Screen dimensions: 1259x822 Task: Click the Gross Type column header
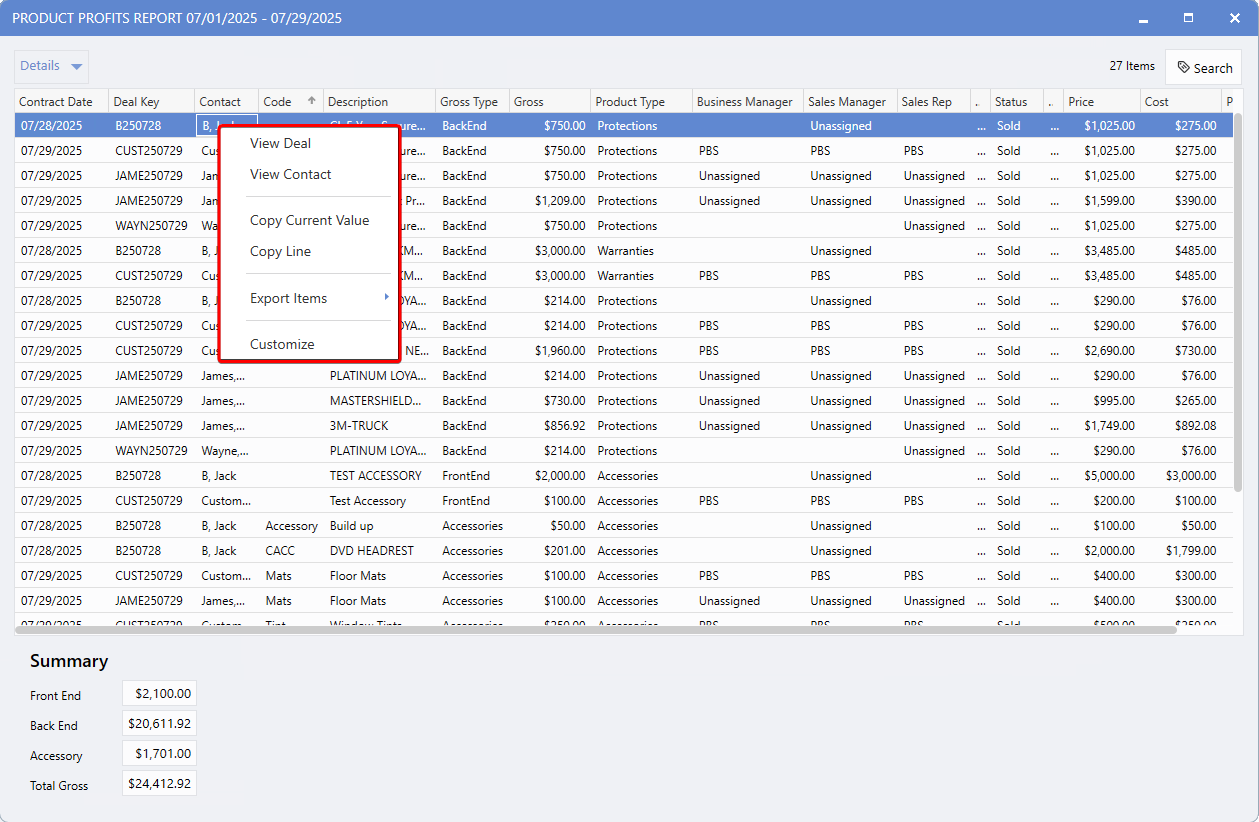[x=469, y=101]
